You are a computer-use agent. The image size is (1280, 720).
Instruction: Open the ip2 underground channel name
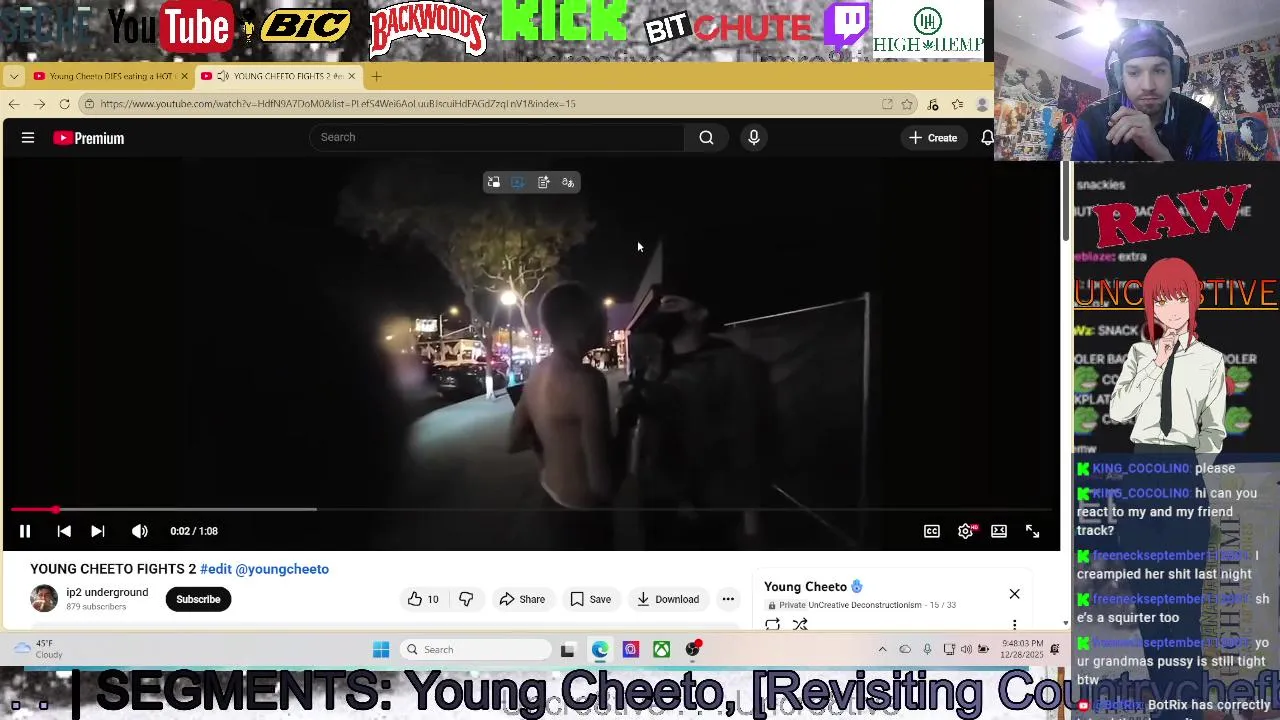tap(107, 592)
